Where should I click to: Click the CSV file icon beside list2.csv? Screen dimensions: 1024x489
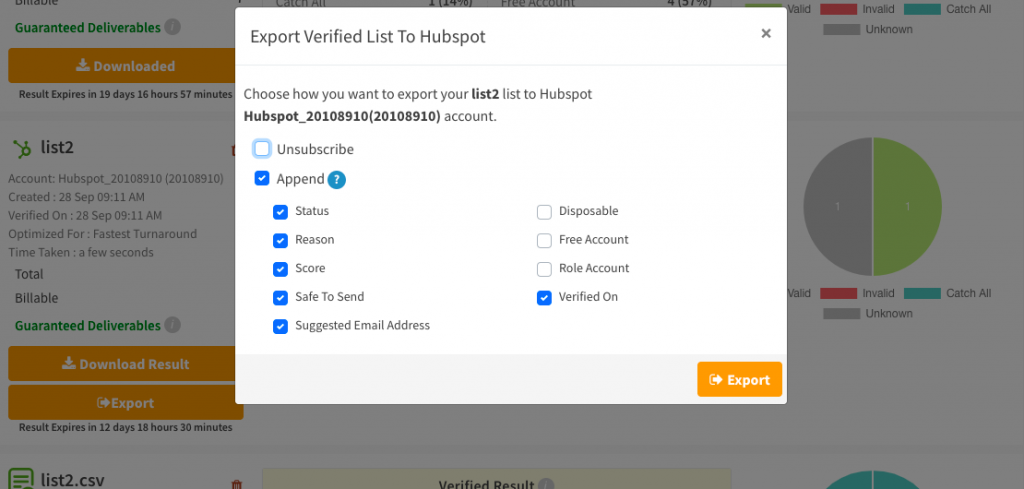click(22, 480)
